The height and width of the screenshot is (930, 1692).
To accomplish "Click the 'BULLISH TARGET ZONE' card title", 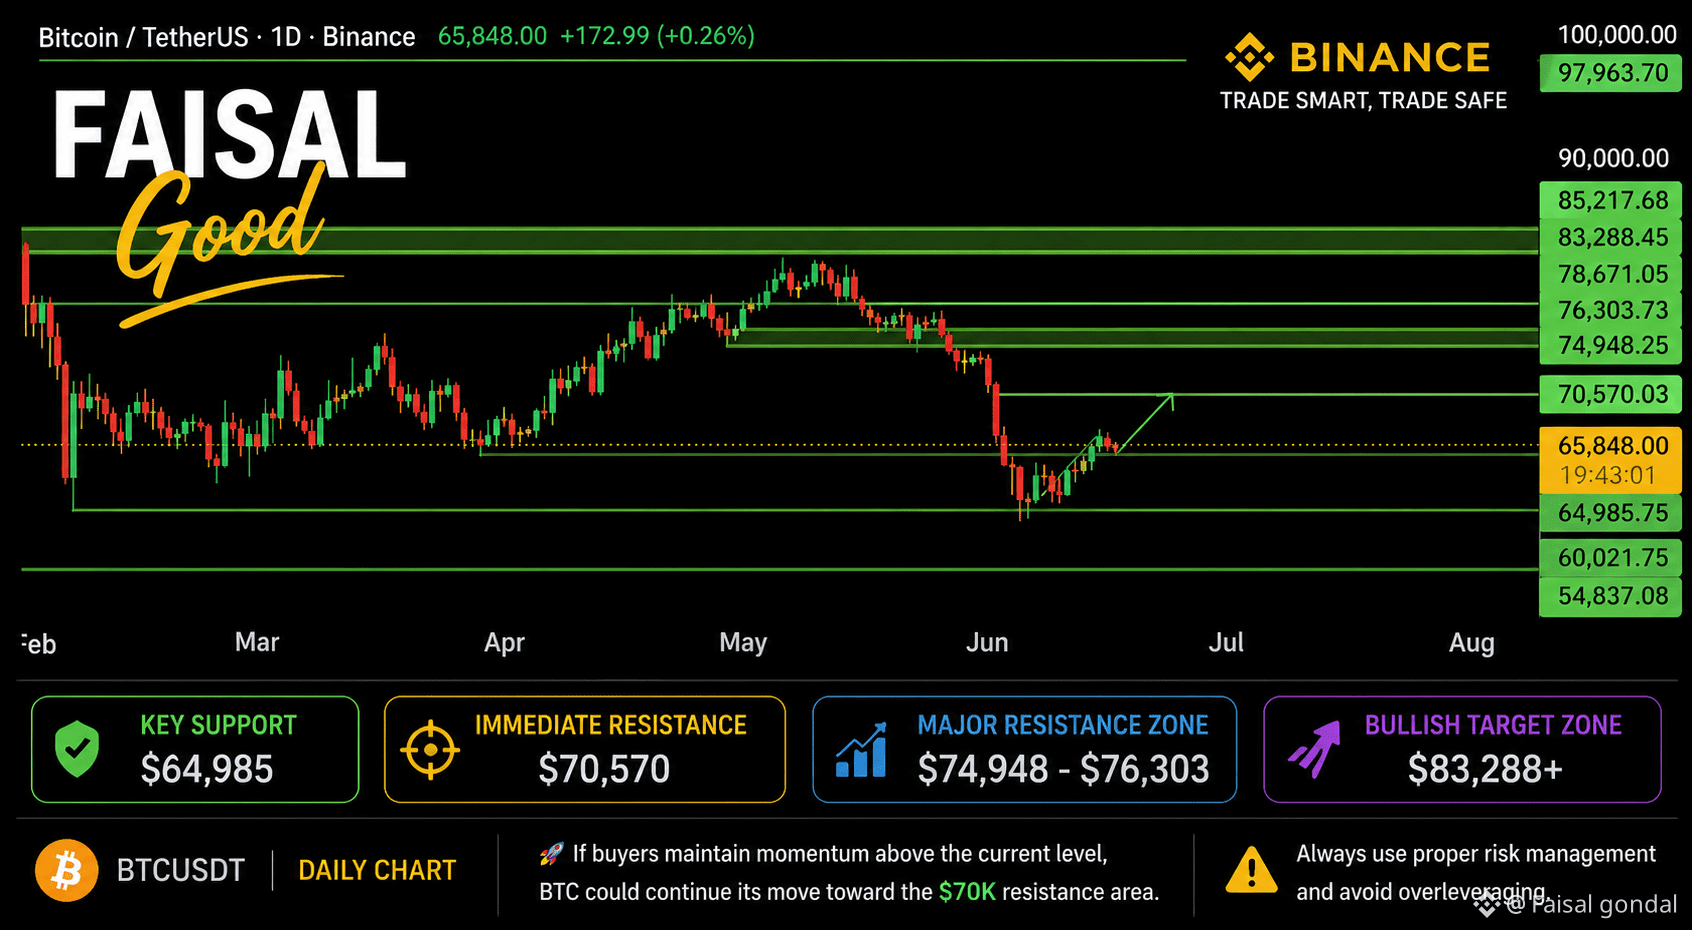I will click(x=1493, y=725).
